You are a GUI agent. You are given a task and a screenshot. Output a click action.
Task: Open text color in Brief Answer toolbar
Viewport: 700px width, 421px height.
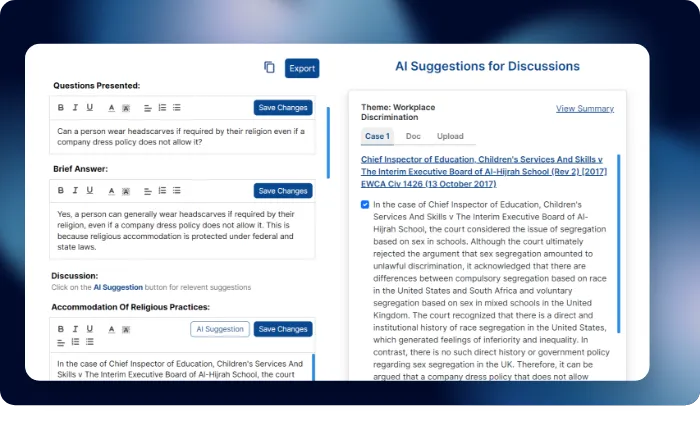[x=112, y=191]
